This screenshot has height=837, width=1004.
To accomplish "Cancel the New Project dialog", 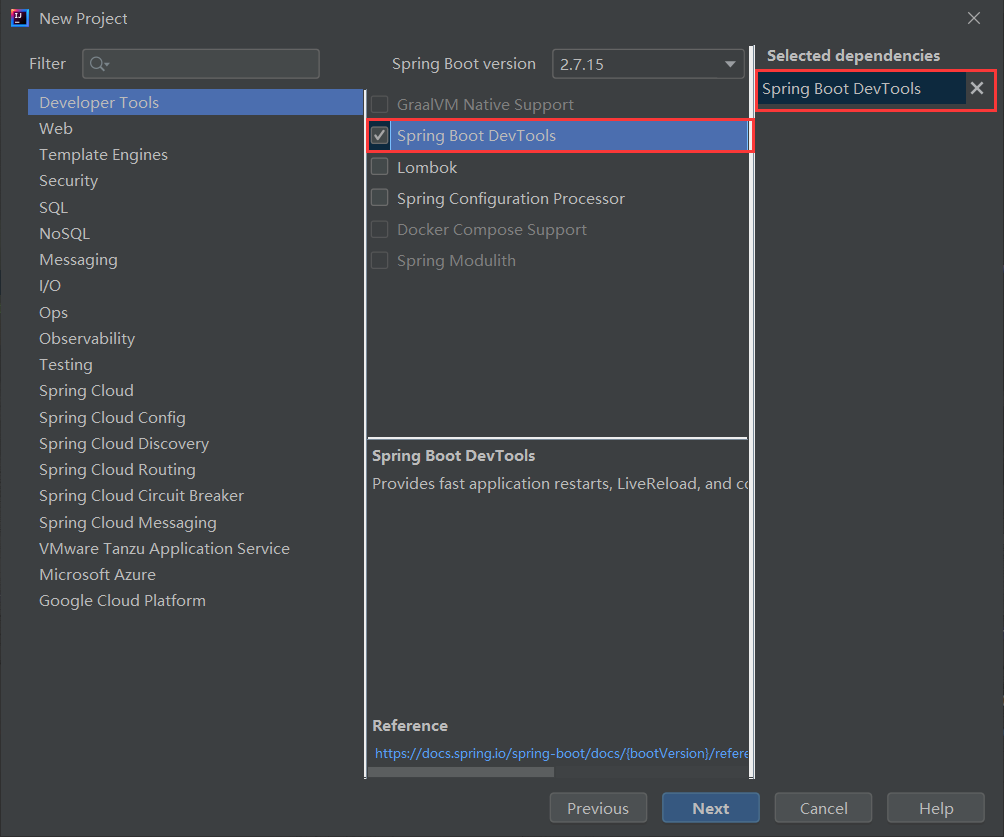I will click(823, 807).
